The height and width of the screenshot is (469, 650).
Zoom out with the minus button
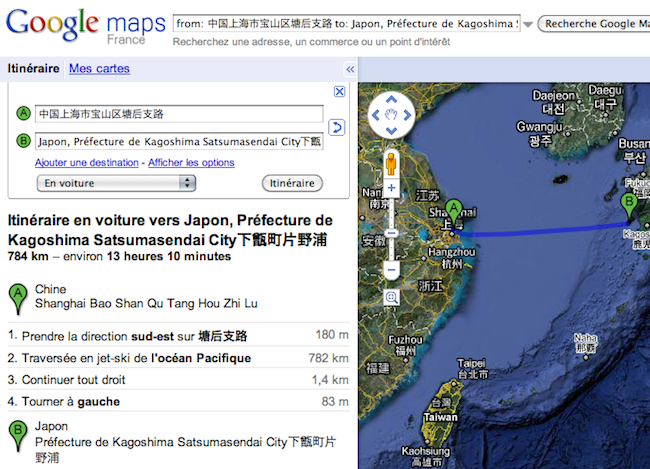click(x=391, y=270)
